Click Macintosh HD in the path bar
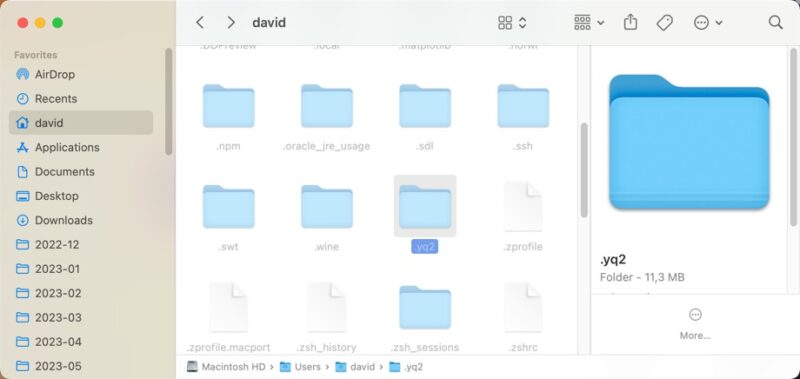 click(x=228, y=367)
